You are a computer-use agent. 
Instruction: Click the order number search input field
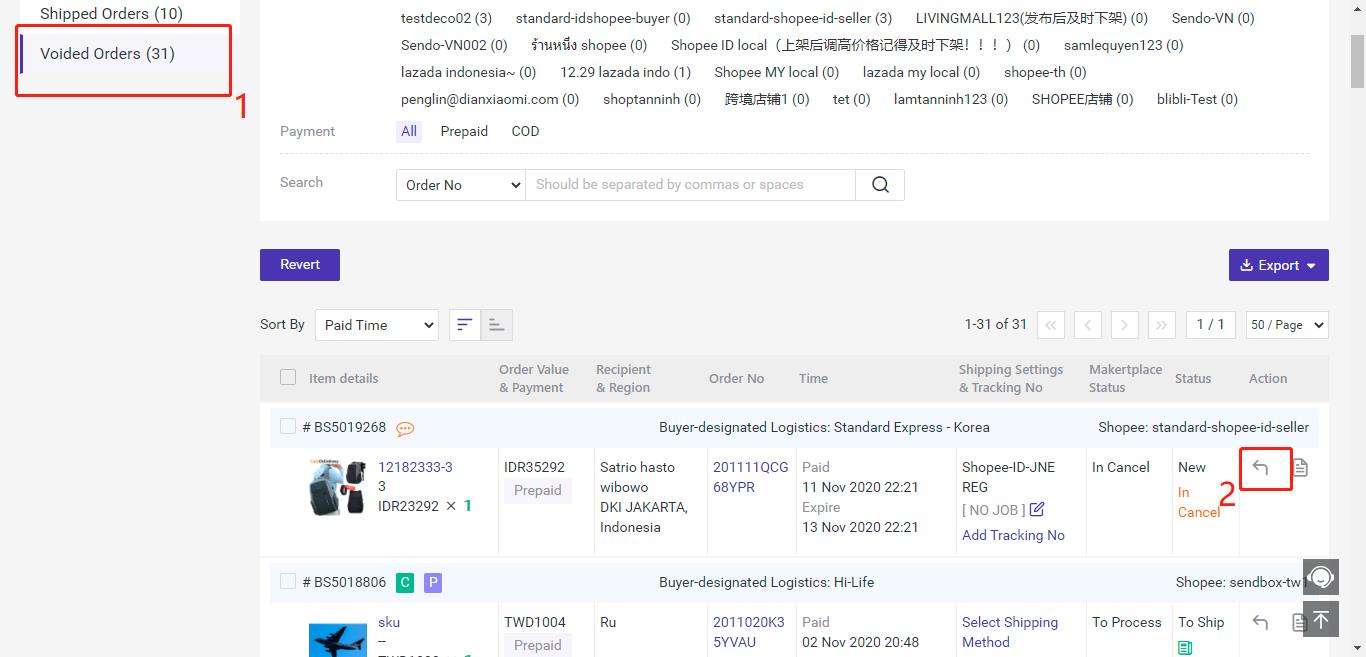tap(690, 185)
